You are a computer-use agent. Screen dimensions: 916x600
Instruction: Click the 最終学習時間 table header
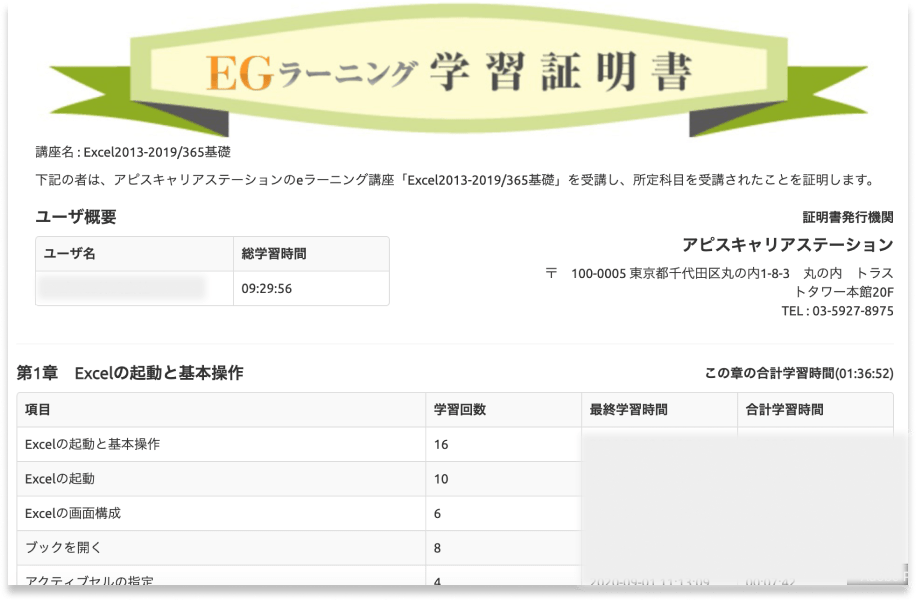[x=628, y=410]
